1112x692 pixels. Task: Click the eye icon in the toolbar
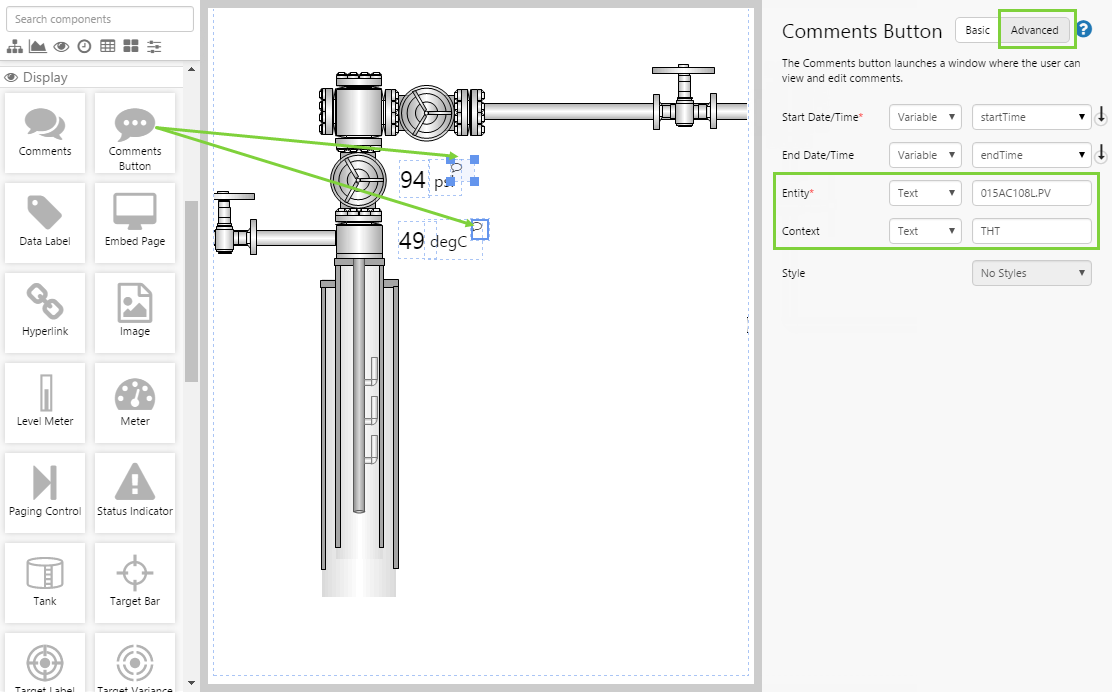click(61, 46)
